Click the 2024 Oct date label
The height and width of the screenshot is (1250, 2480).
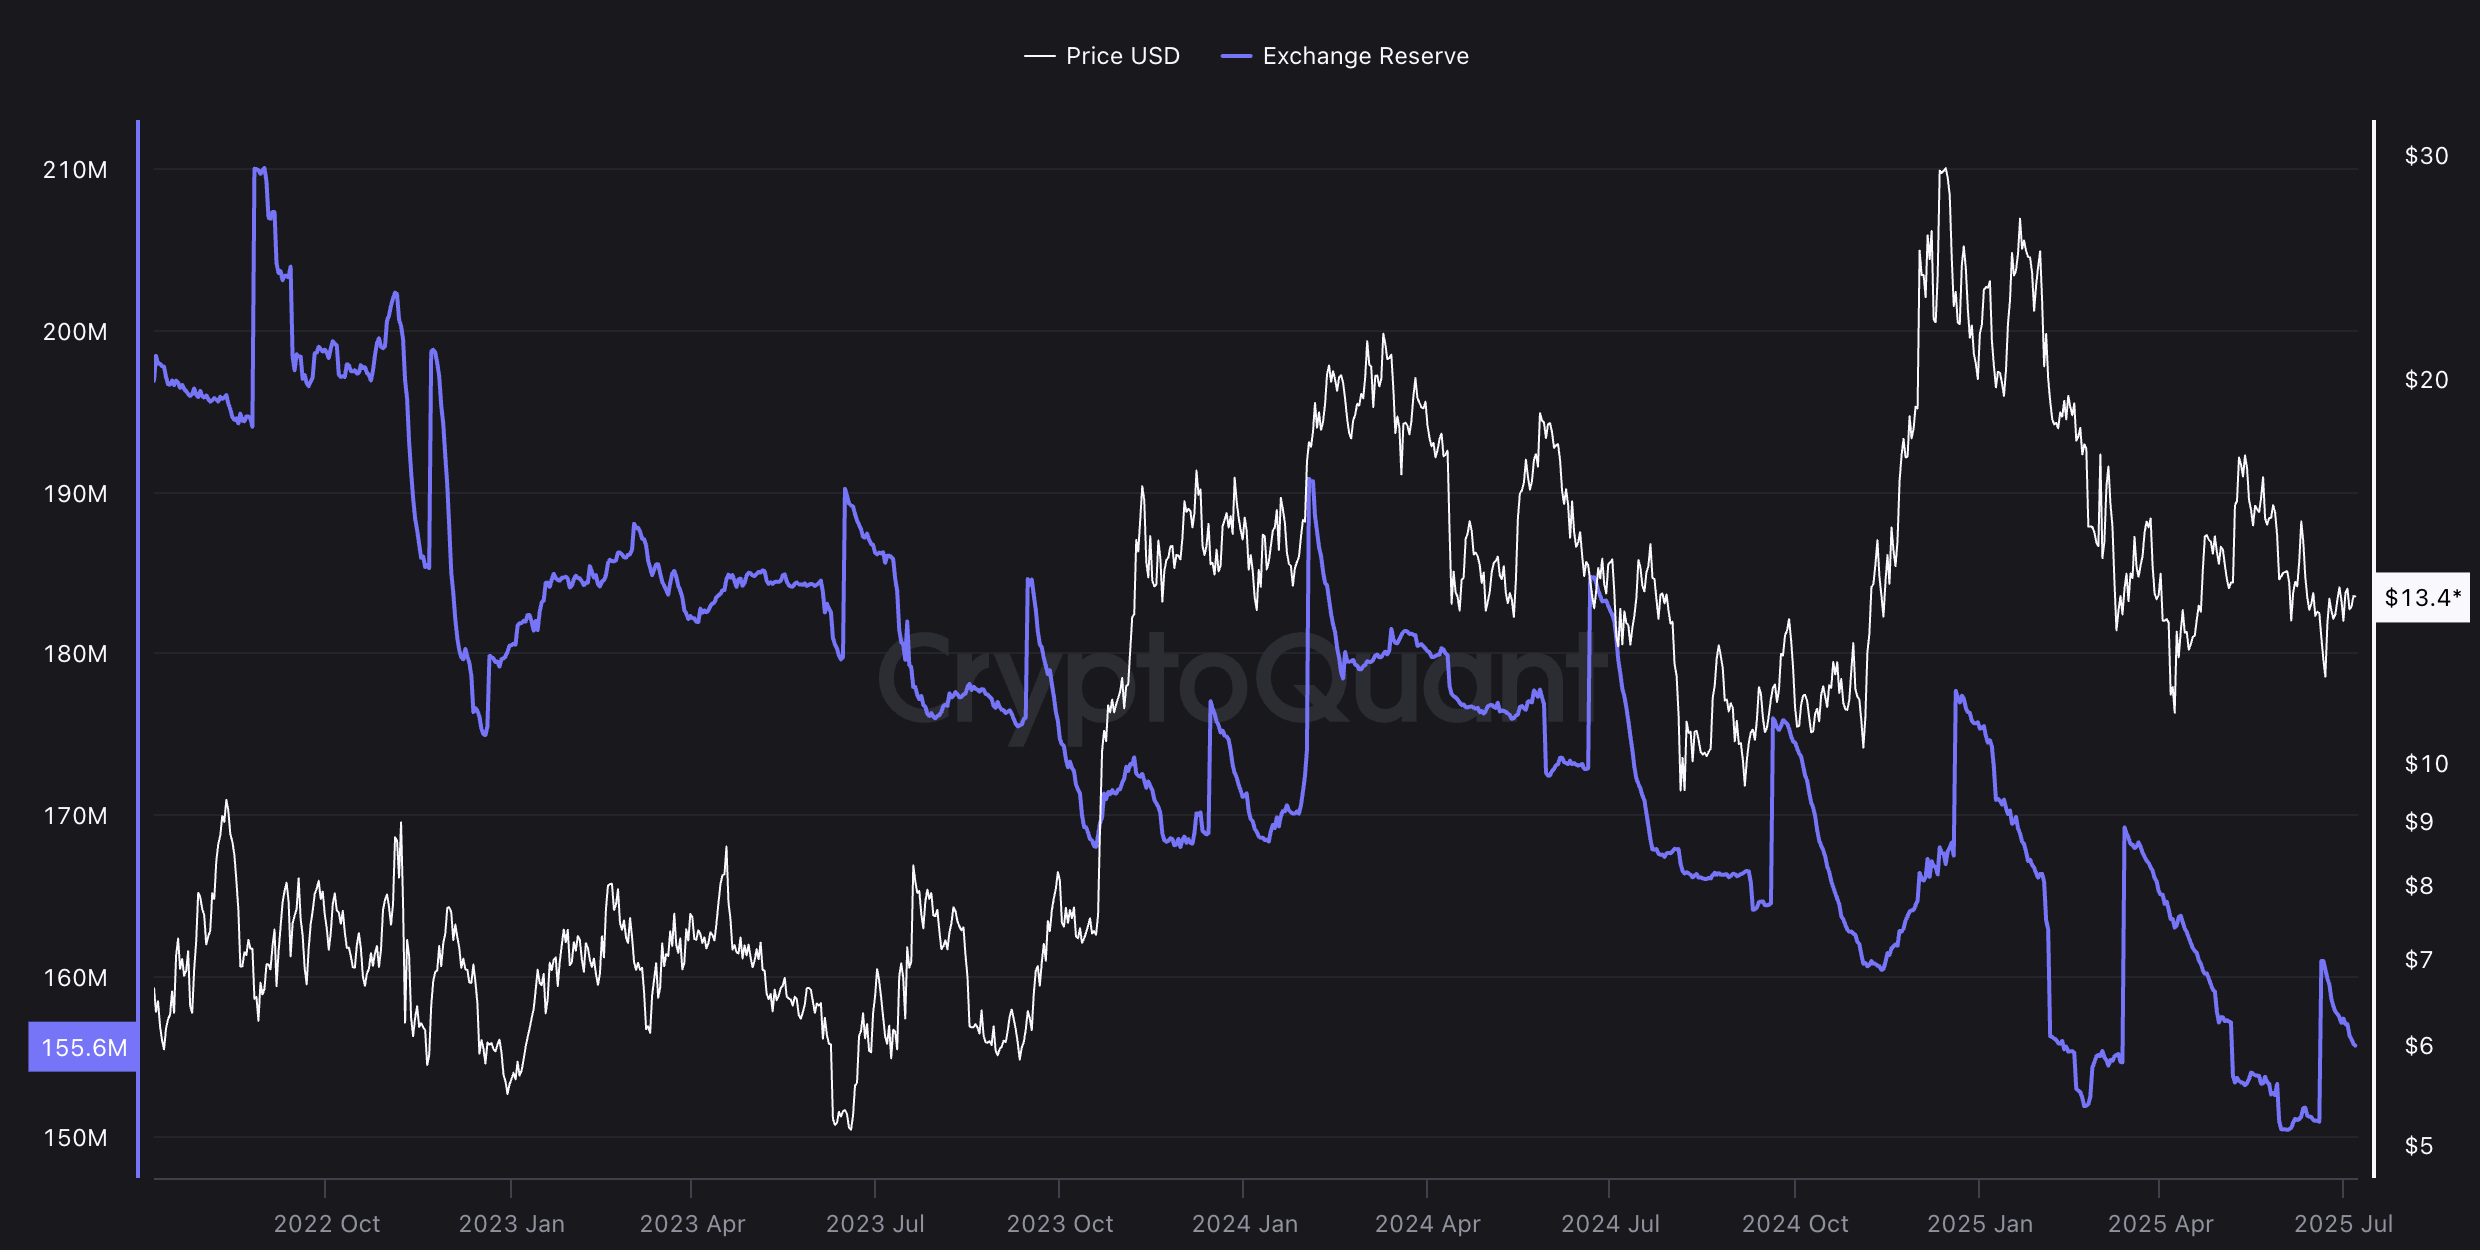click(1795, 1224)
